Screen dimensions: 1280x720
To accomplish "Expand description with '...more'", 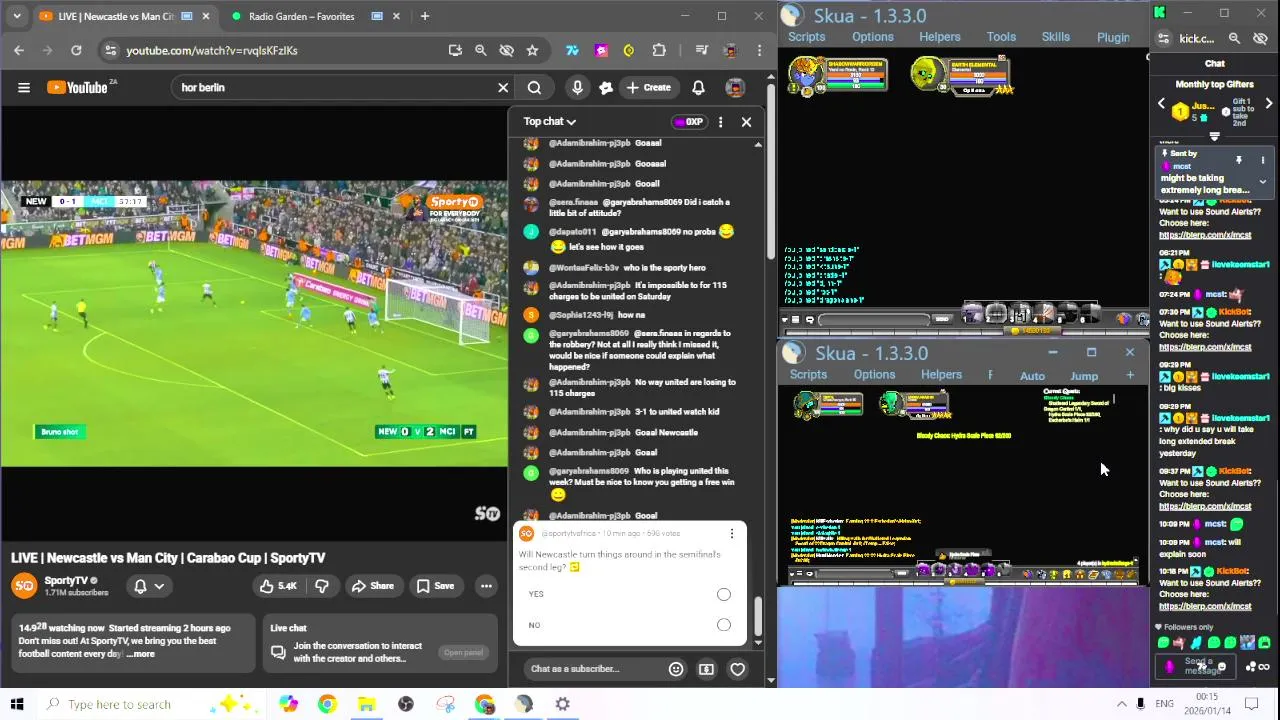I will click(141, 654).
